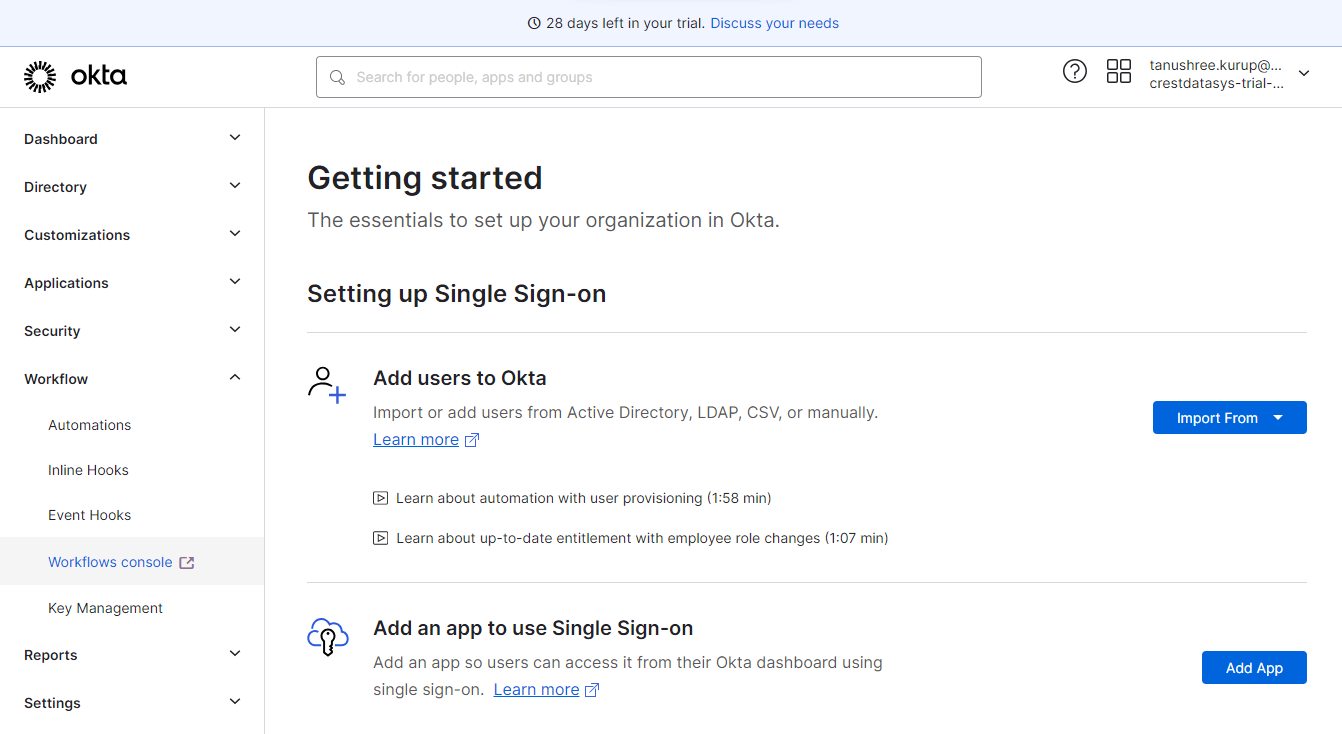The image size is (1342, 734).
Task: Open the Import From dropdown
Action: 1230,418
